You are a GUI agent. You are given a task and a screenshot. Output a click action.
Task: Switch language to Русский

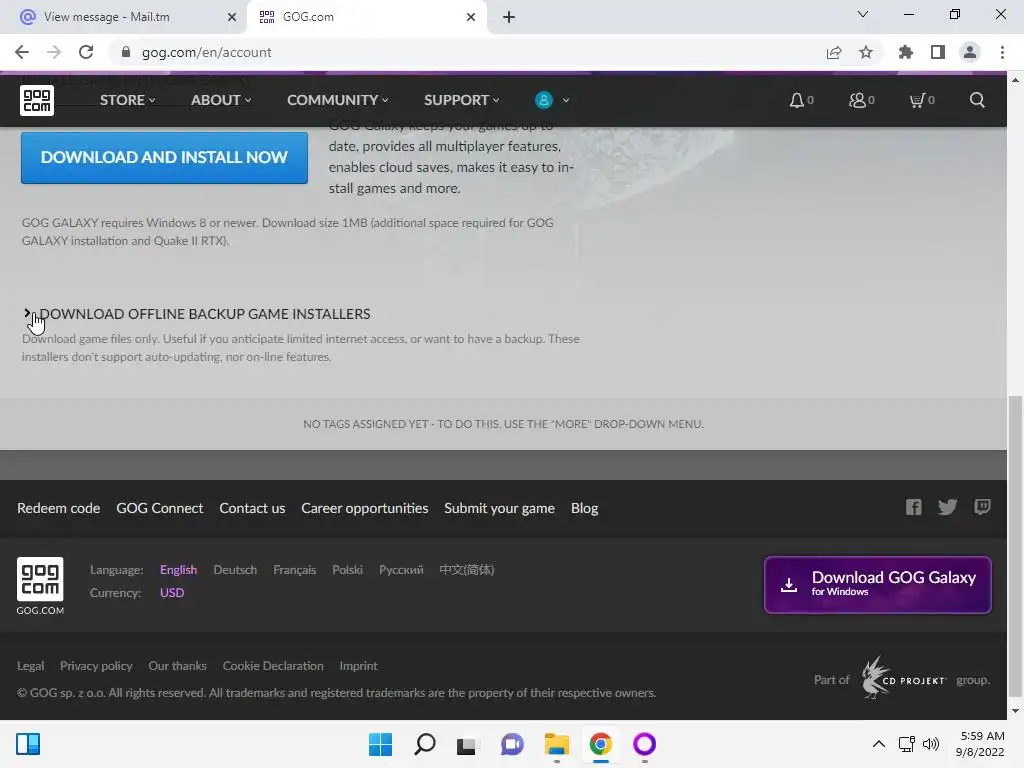(401, 569)
